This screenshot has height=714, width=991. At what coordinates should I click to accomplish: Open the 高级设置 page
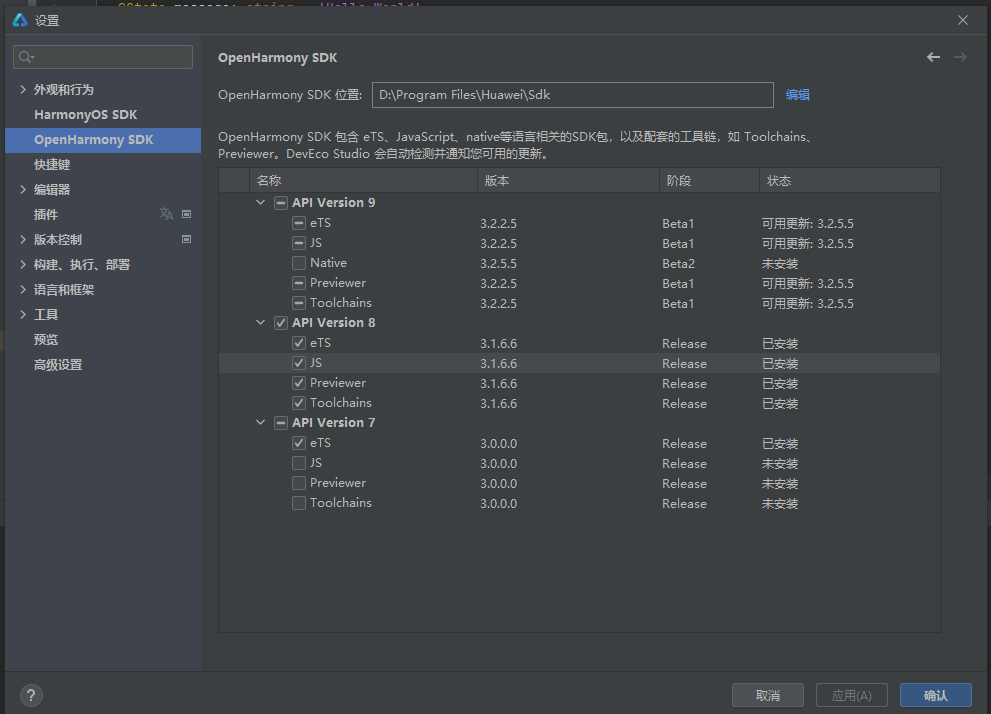point(103,365)
